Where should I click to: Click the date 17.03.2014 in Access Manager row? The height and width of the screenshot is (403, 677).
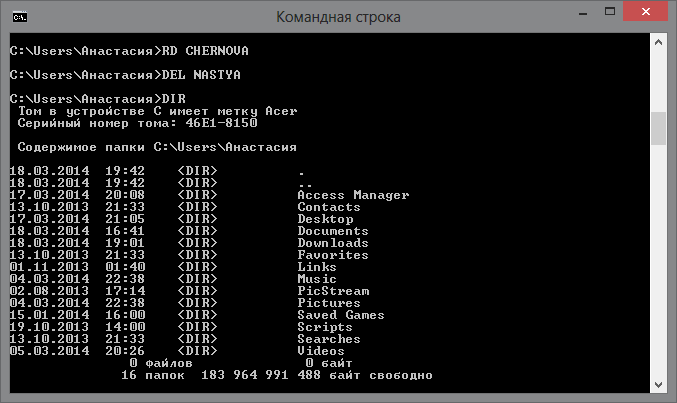click(49, 195)
